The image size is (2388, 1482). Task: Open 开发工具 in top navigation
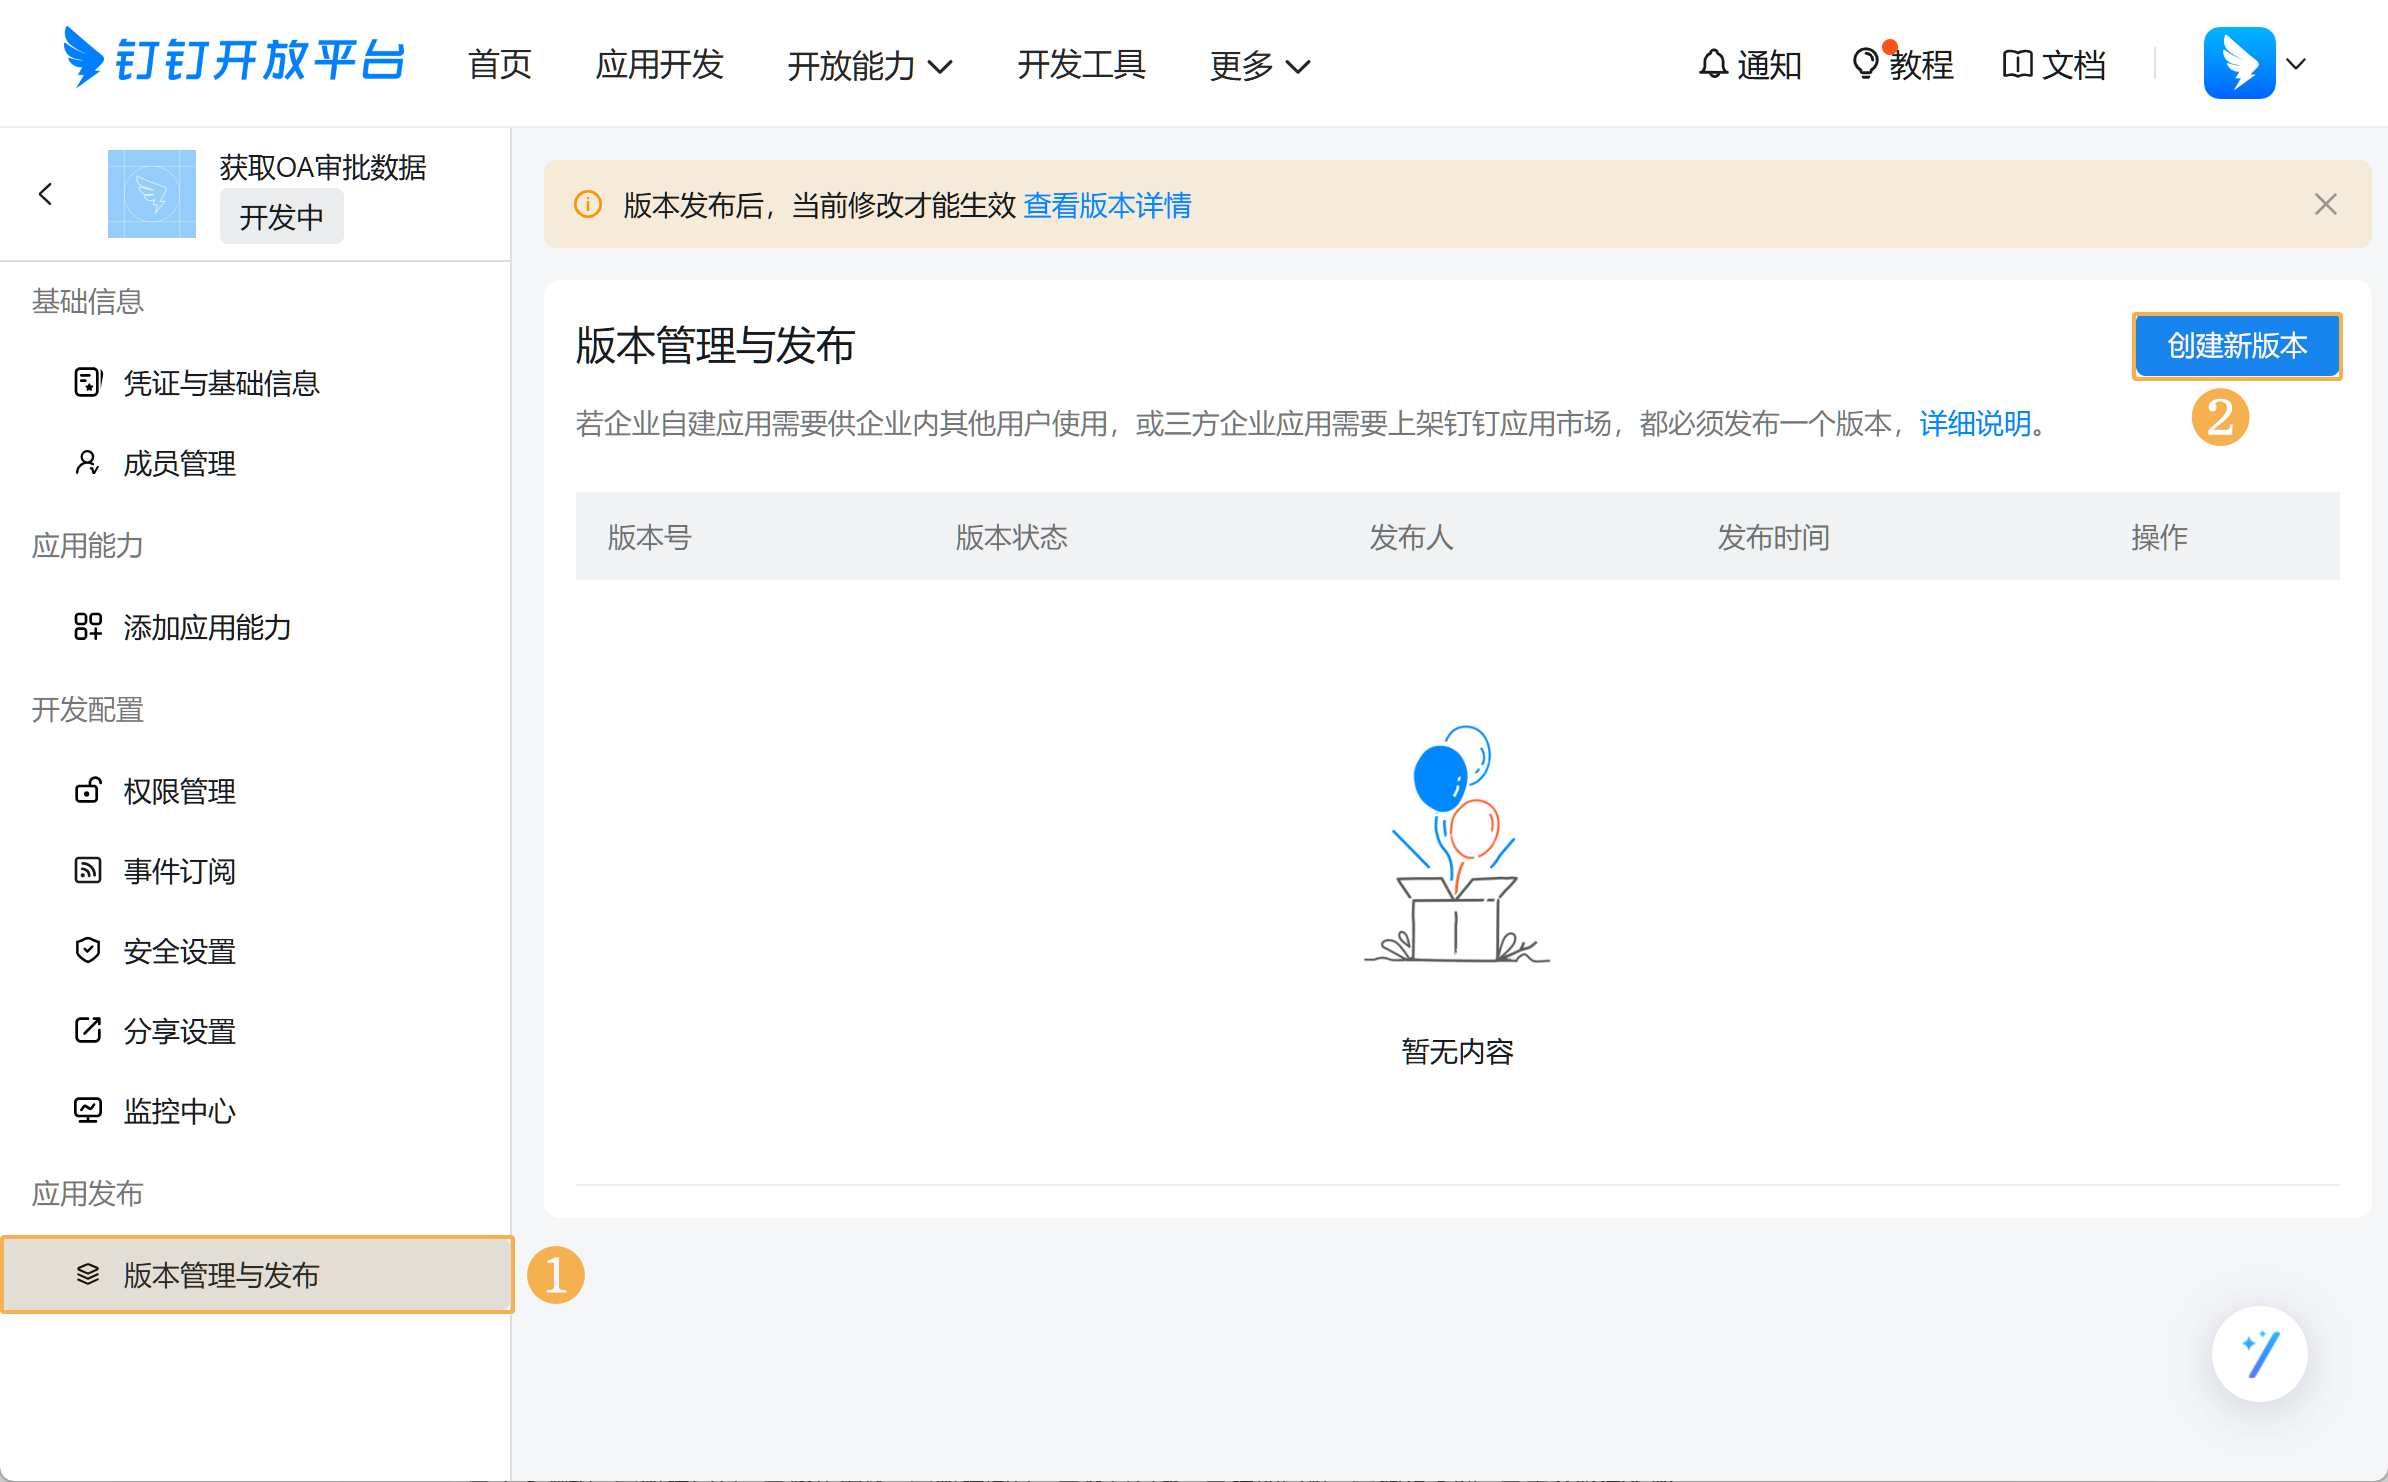(x=1081, y=64)
